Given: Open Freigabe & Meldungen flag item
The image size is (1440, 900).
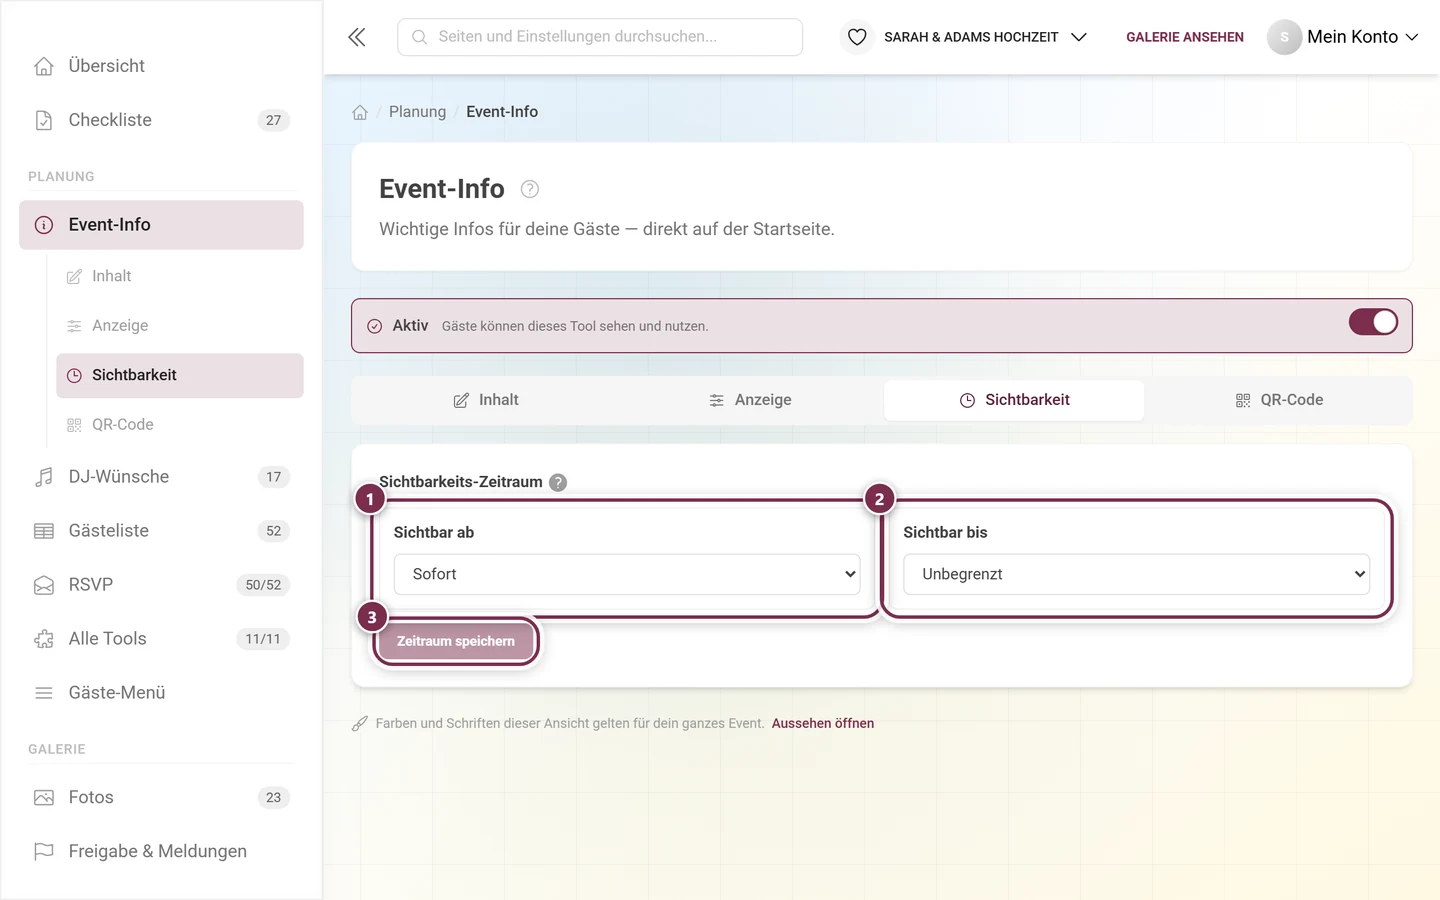Looking at the screenshot, I should 161,851.
